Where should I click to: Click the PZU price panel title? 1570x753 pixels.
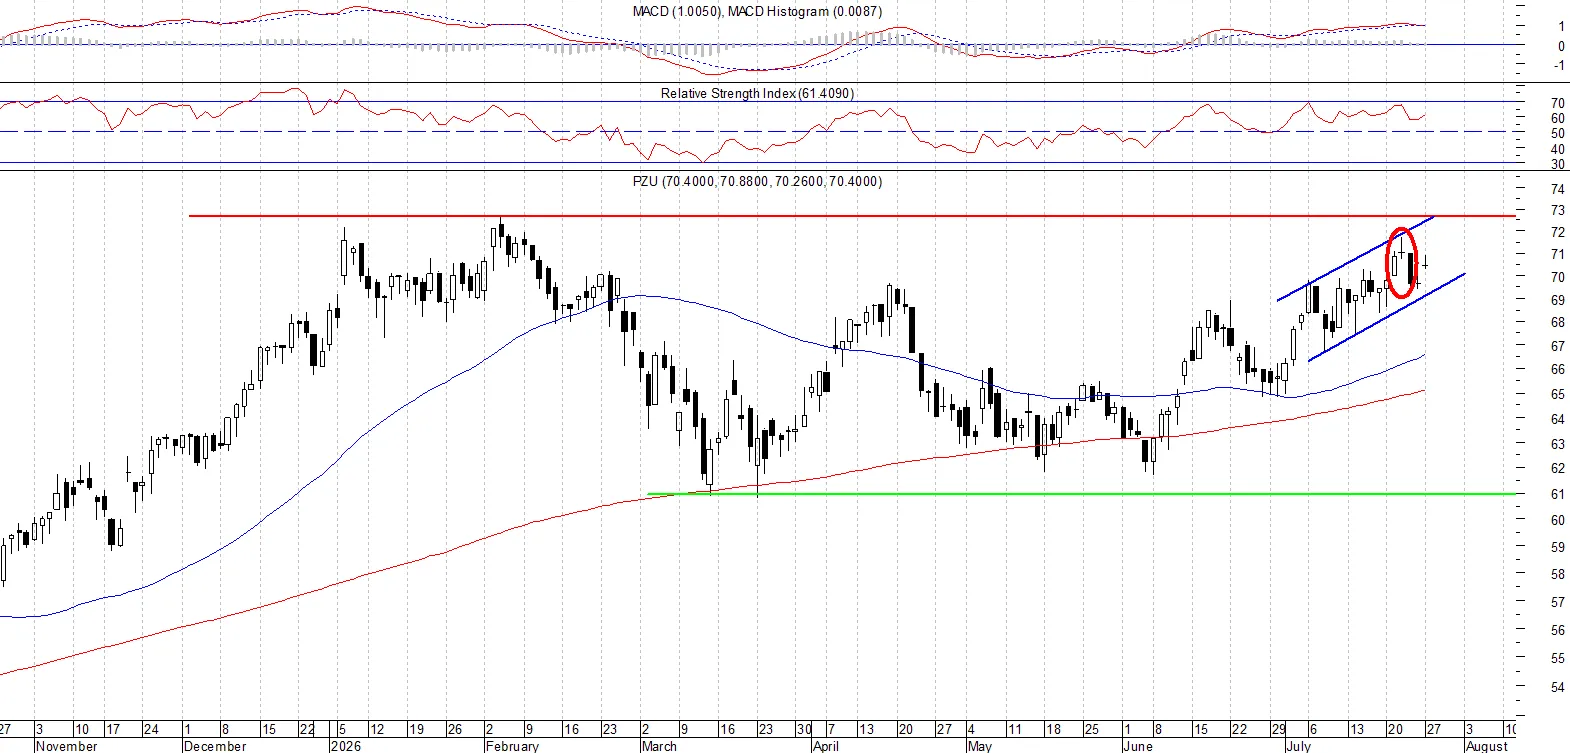(758, 181)
